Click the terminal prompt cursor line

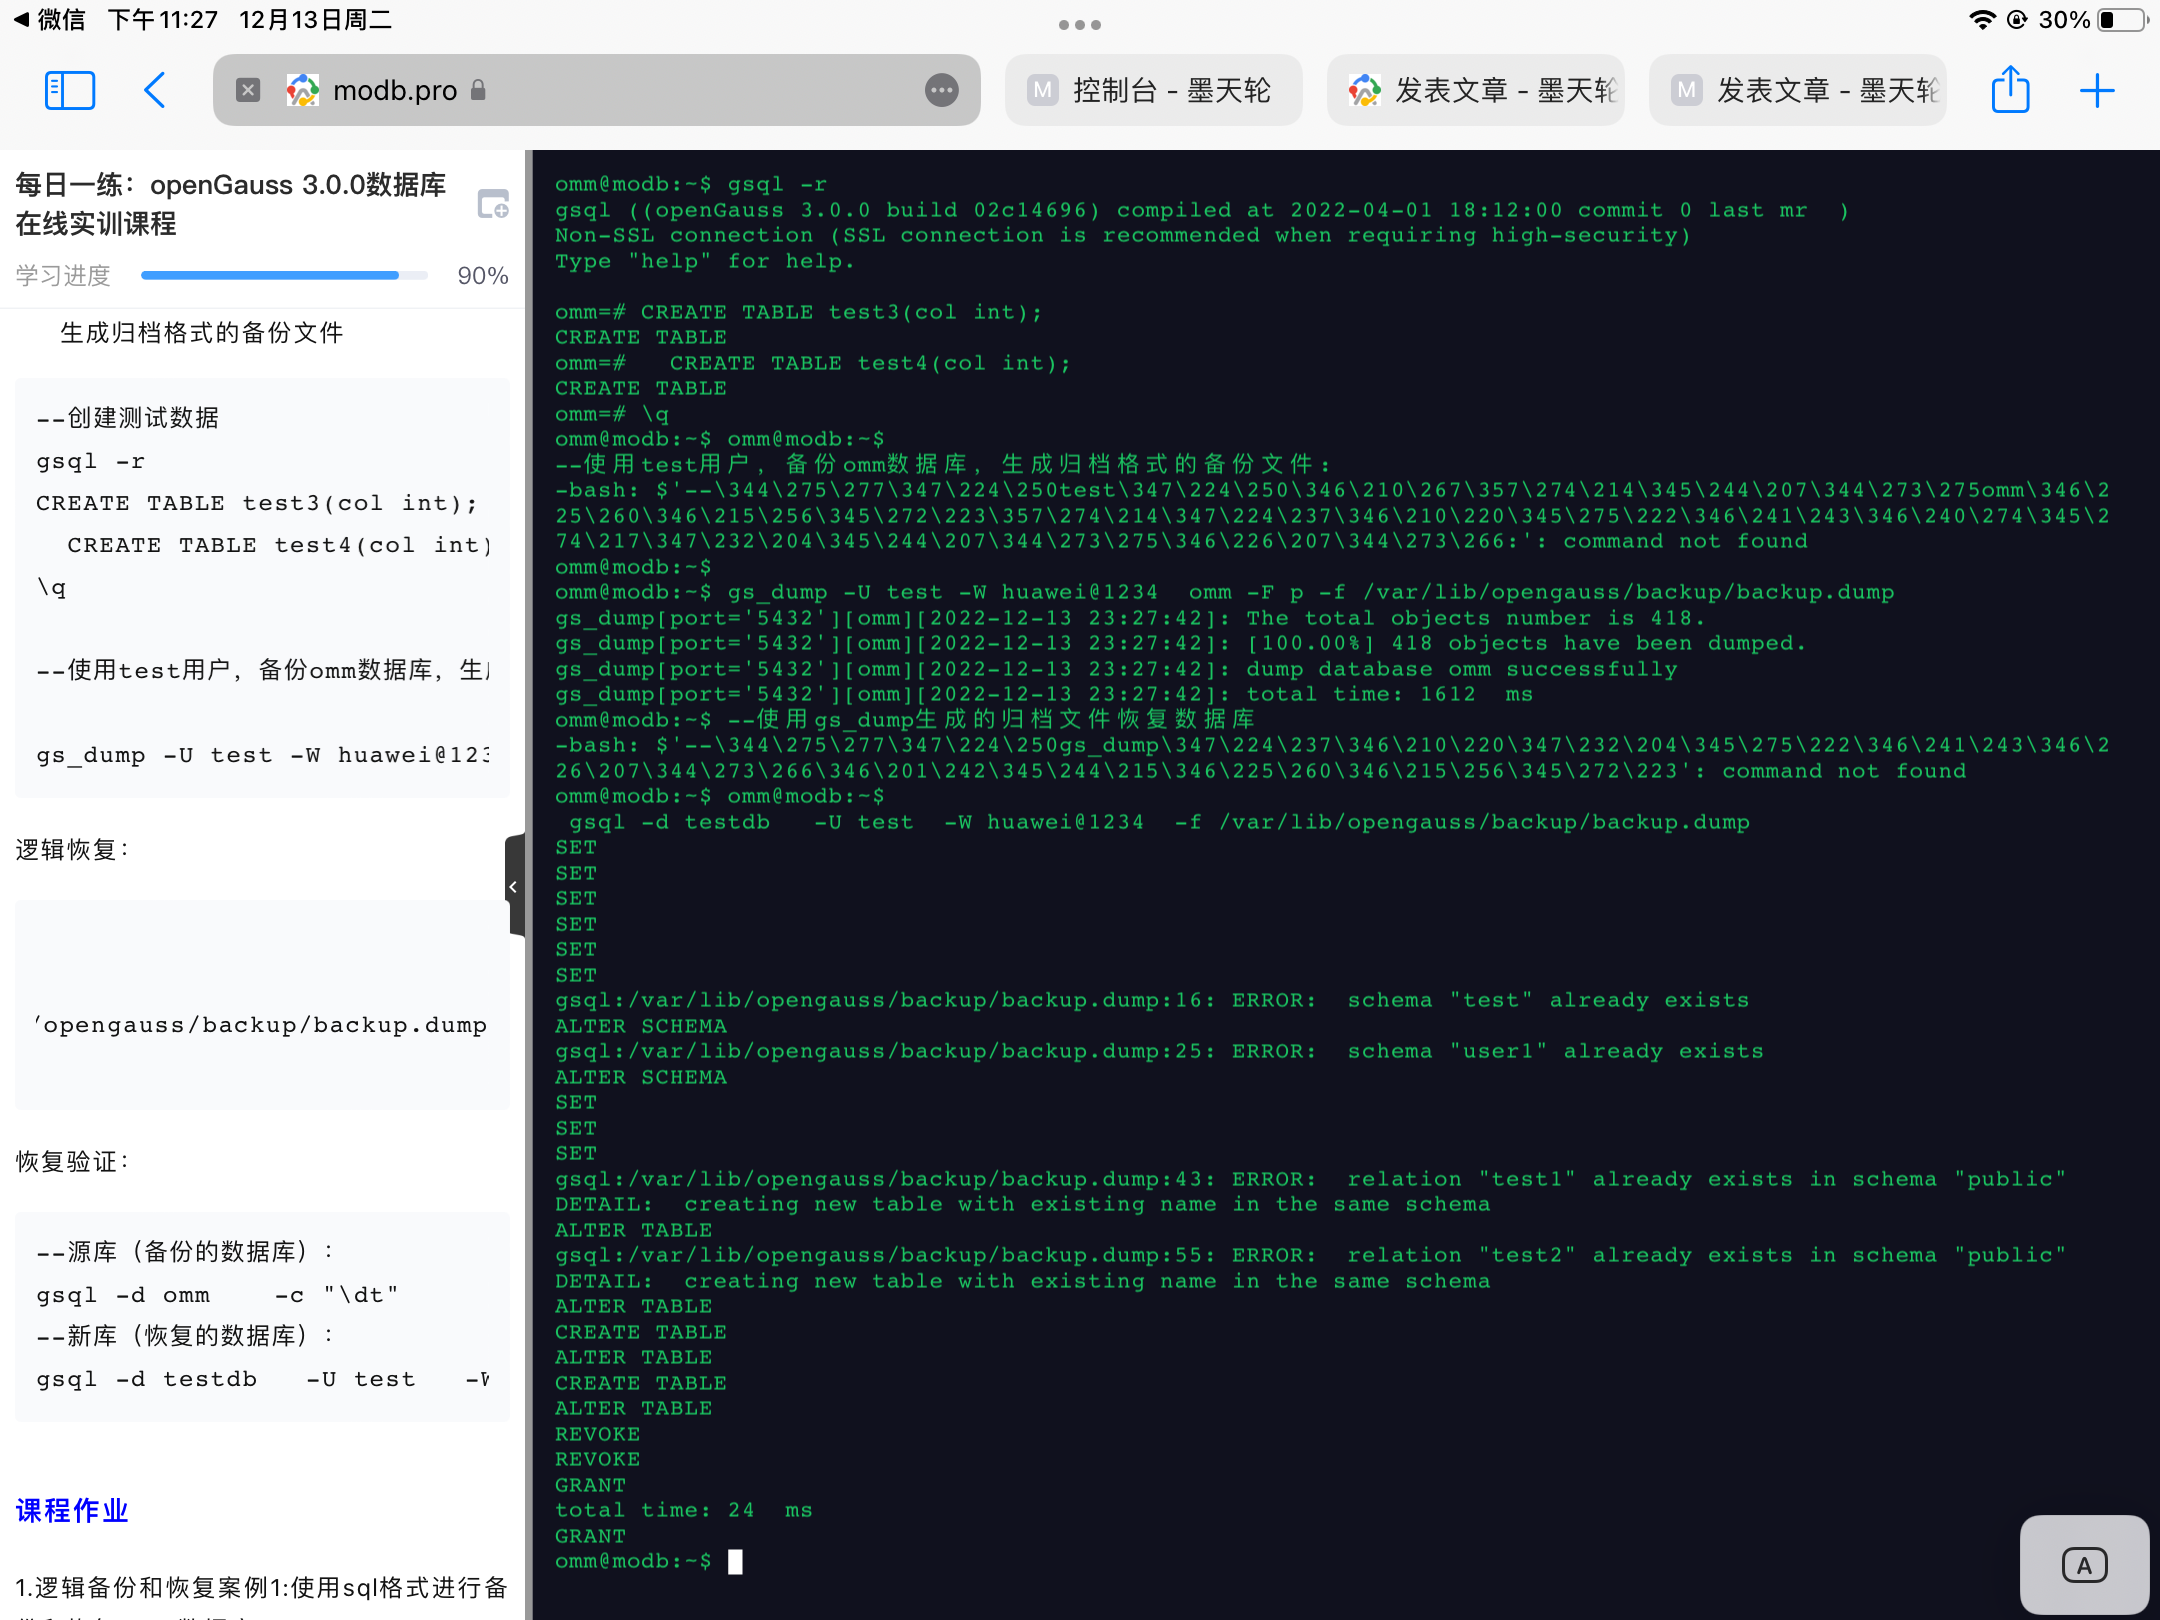click(x=736, y=1561)
